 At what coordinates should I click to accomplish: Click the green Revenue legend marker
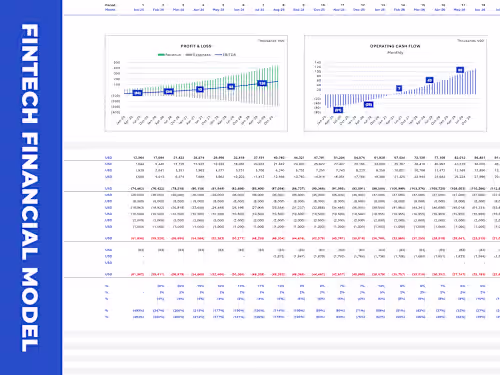coord(161,55)
